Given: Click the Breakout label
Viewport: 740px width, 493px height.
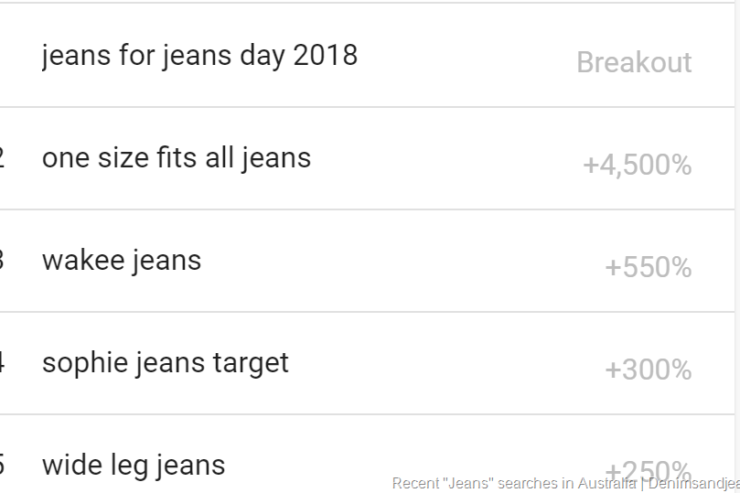Looking at the screenshot, I should click(x=634, y=62).
